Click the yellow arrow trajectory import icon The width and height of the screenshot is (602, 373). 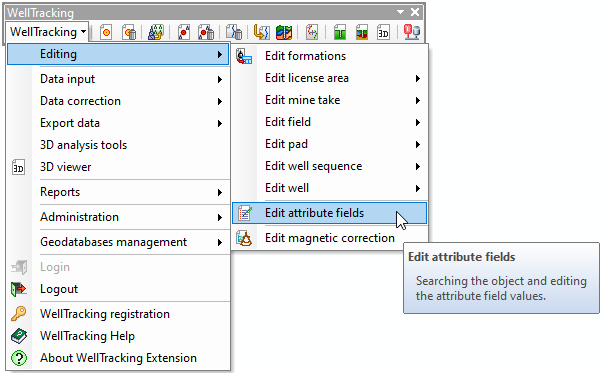pyautogui.click(x=262, y=32)
